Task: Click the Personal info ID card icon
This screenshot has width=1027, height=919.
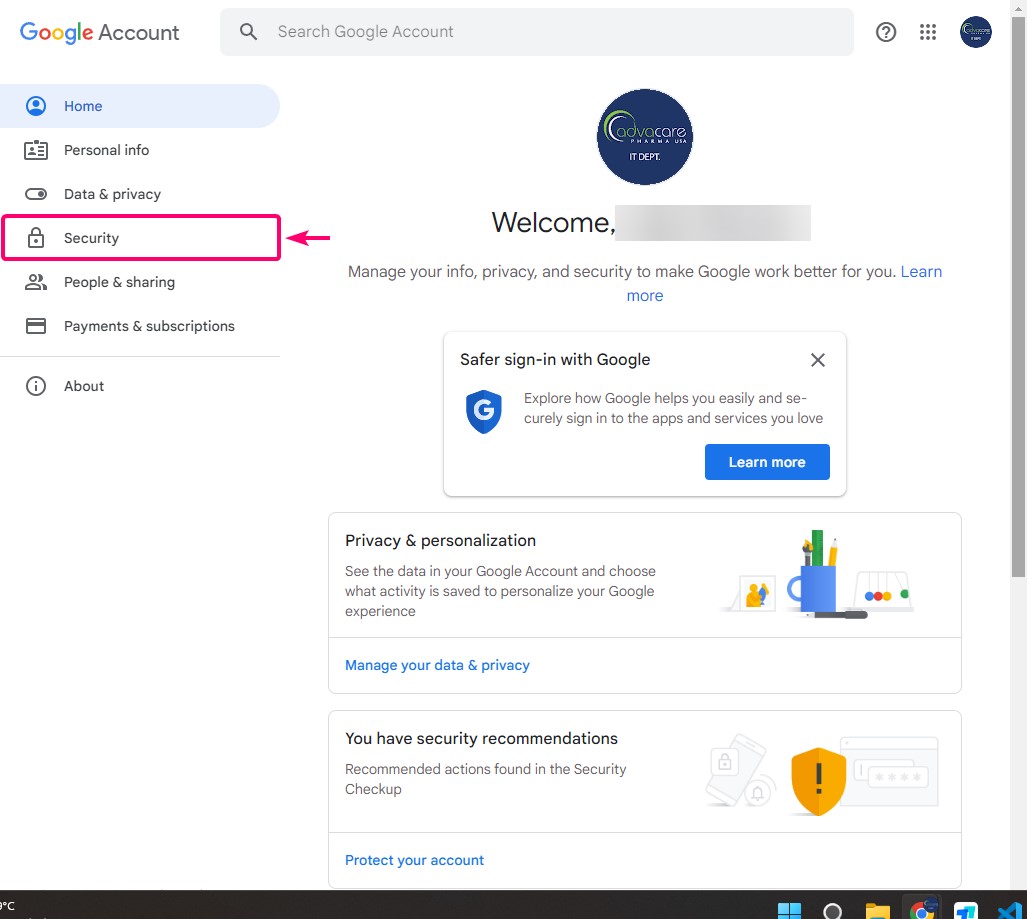Action: coord(36,150)
